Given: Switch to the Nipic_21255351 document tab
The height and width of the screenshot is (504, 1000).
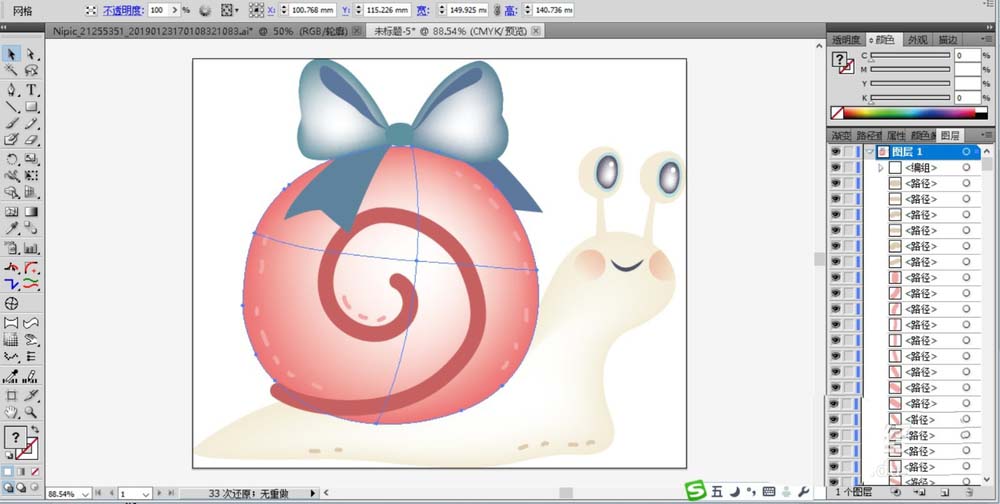Looking at the screenshot, I should pos(200,31).
